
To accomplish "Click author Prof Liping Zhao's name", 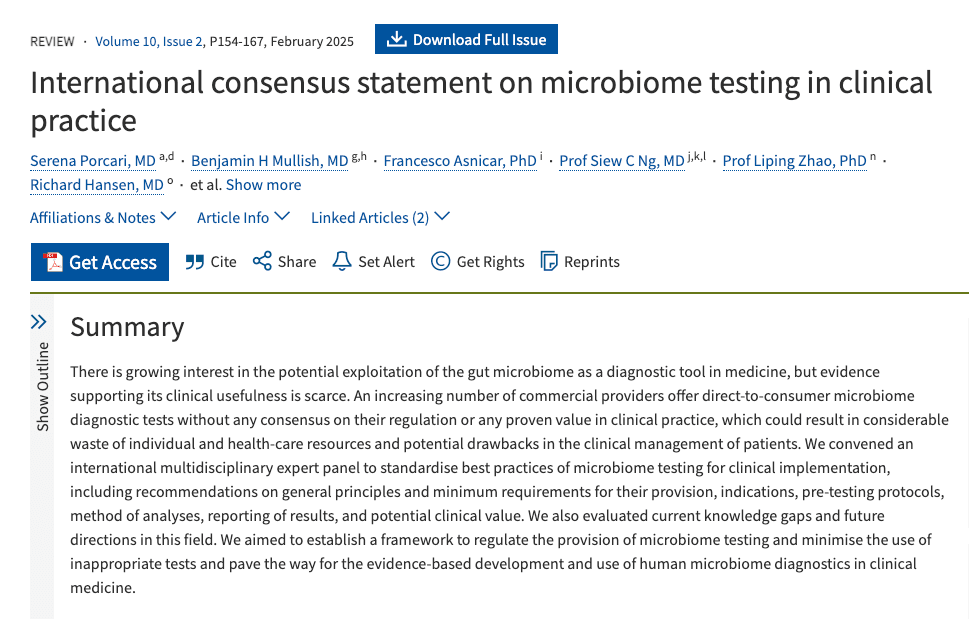I will pos(794,160).
